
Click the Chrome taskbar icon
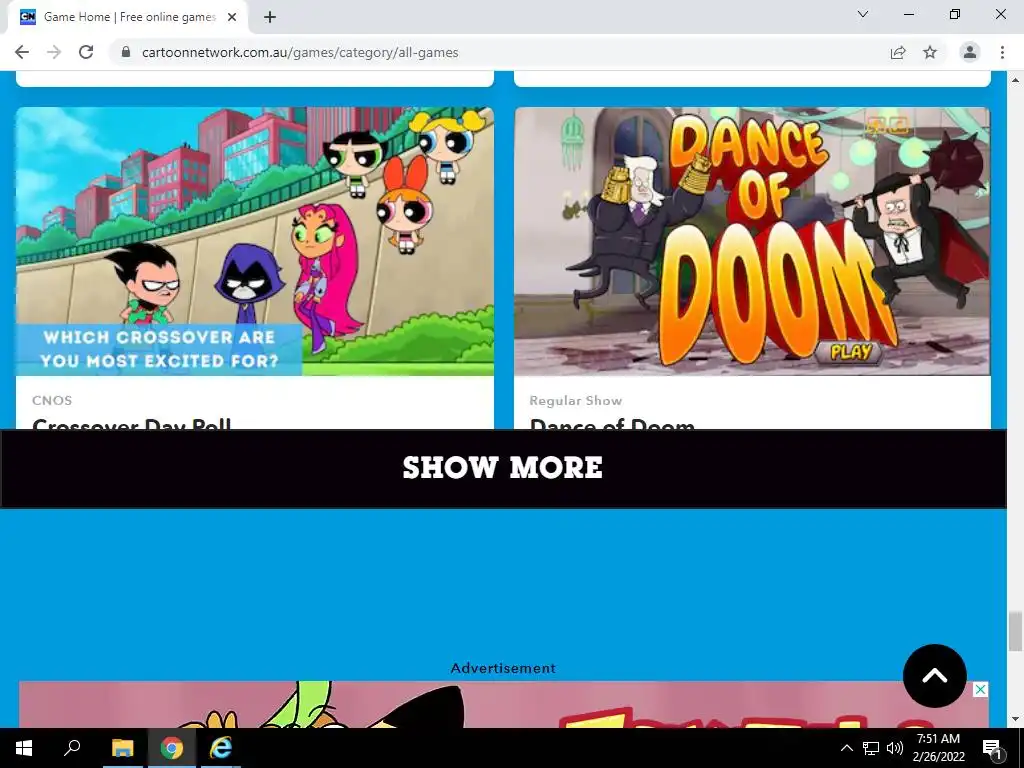172,748
